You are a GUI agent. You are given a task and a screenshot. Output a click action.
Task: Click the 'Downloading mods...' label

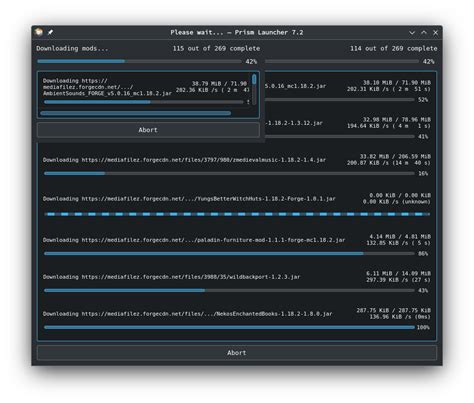coord(72,48)
